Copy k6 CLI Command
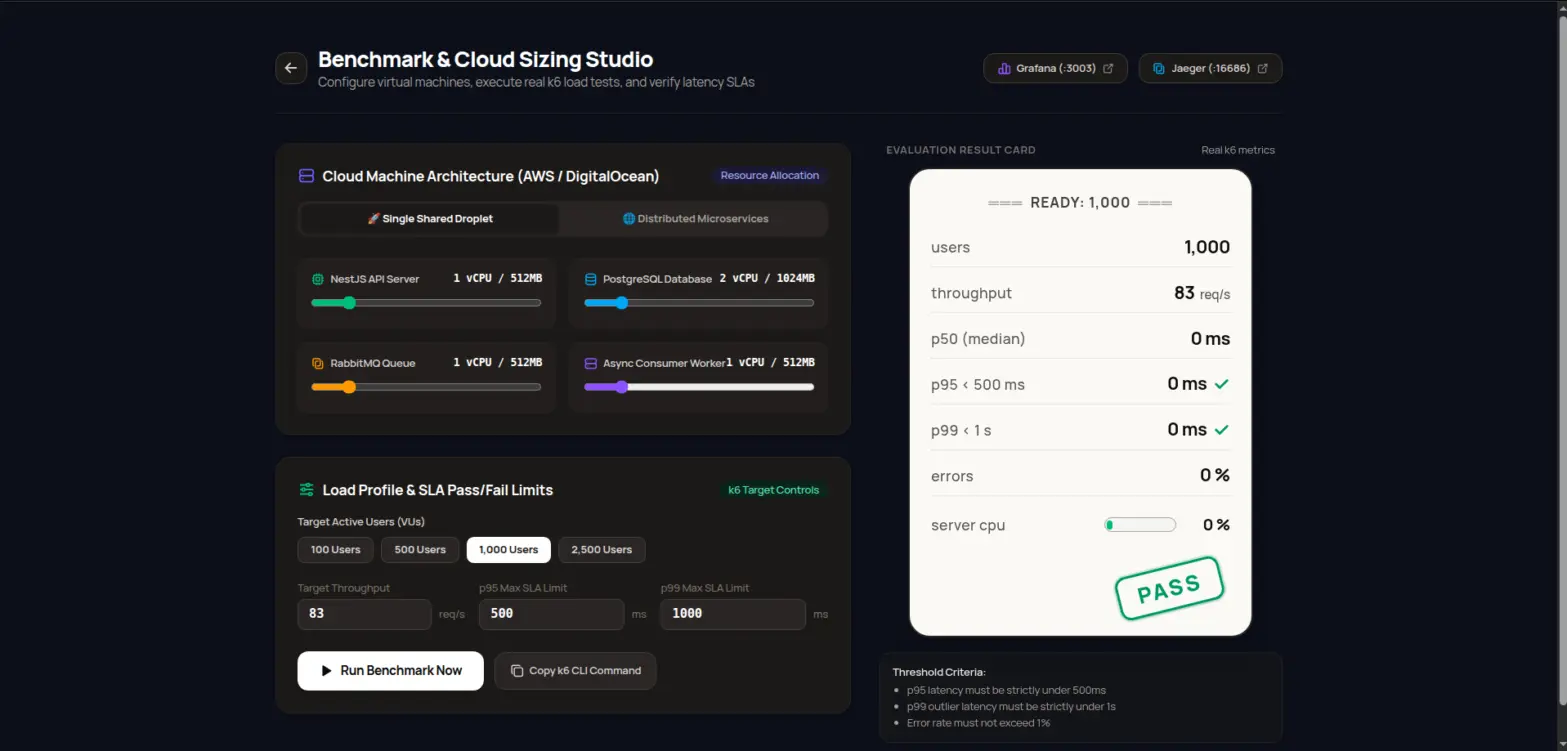This screenshot has height=751, width=1567. click(x=575, y=671)
